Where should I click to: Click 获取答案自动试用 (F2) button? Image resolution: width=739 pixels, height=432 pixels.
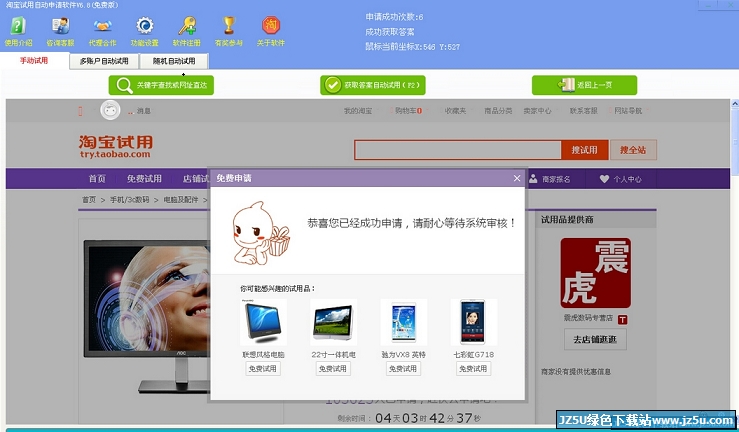click(373, 85)
